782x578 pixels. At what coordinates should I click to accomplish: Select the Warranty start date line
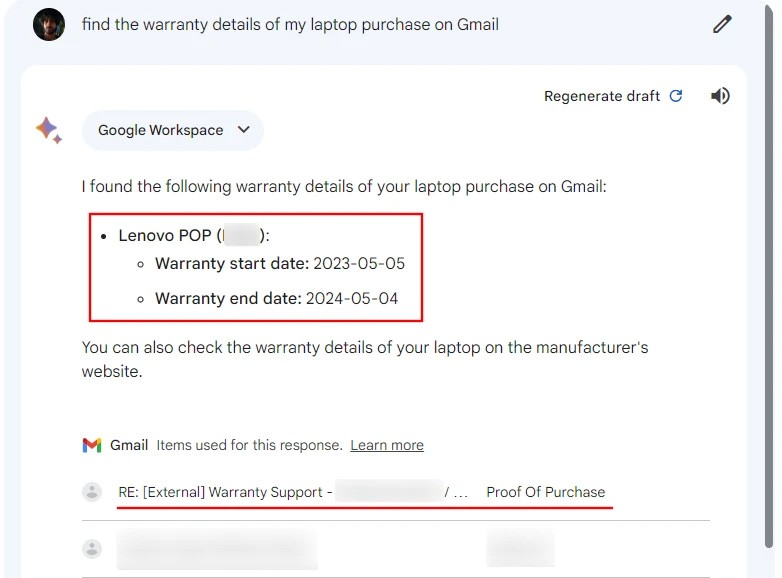coord(279,264)
